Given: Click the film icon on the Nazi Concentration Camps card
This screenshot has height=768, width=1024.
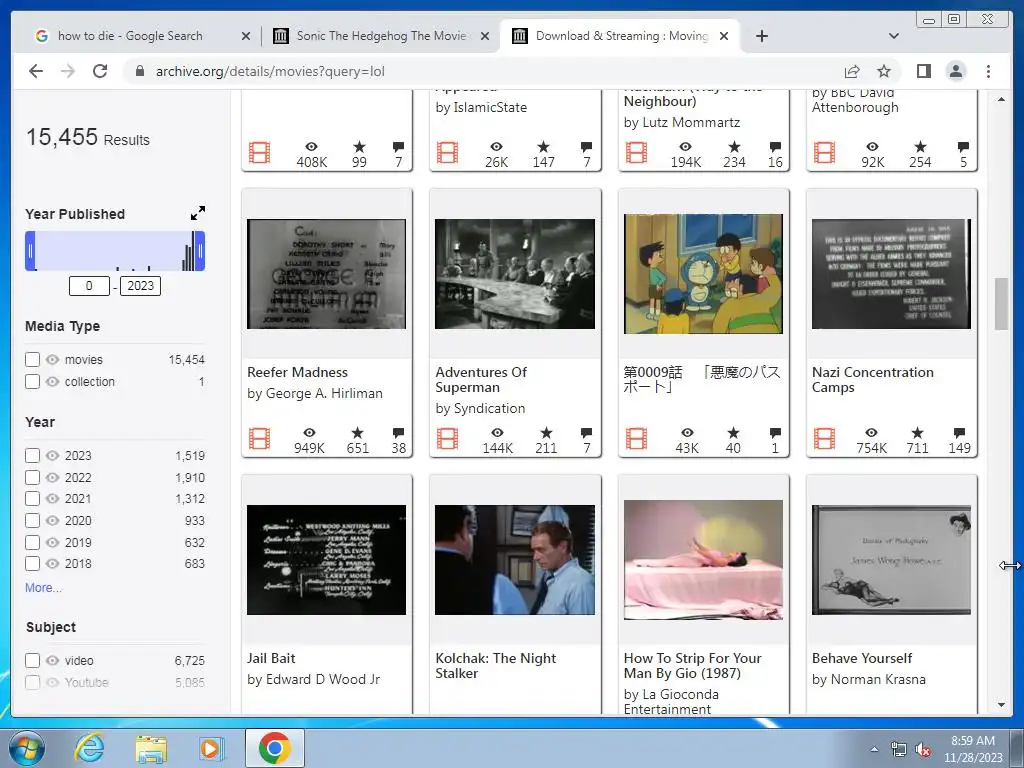Looking at the screenshot, I should click(x=824, y=439).
